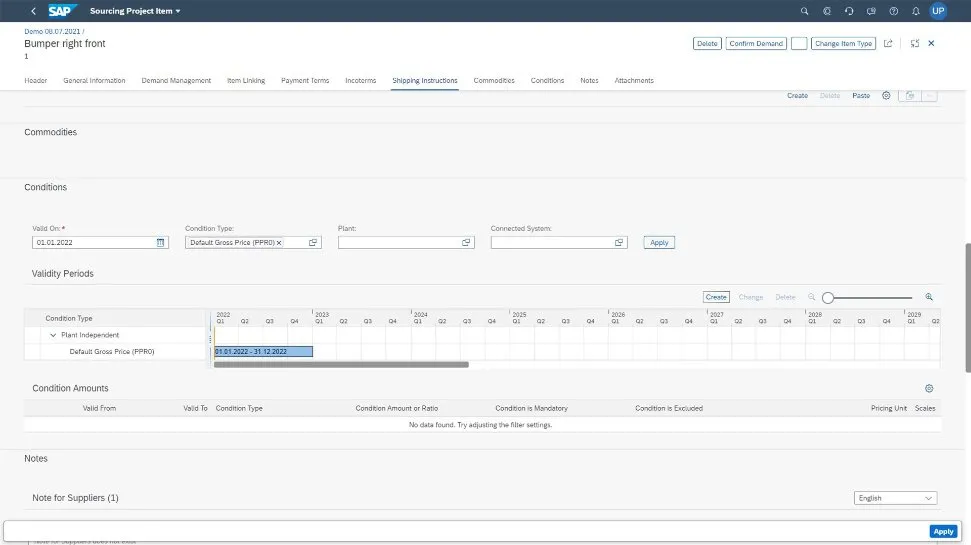This screenshot has width=971, height=545.
Task: Click the zoom in icon for the timeline
Action: (929, 297)
